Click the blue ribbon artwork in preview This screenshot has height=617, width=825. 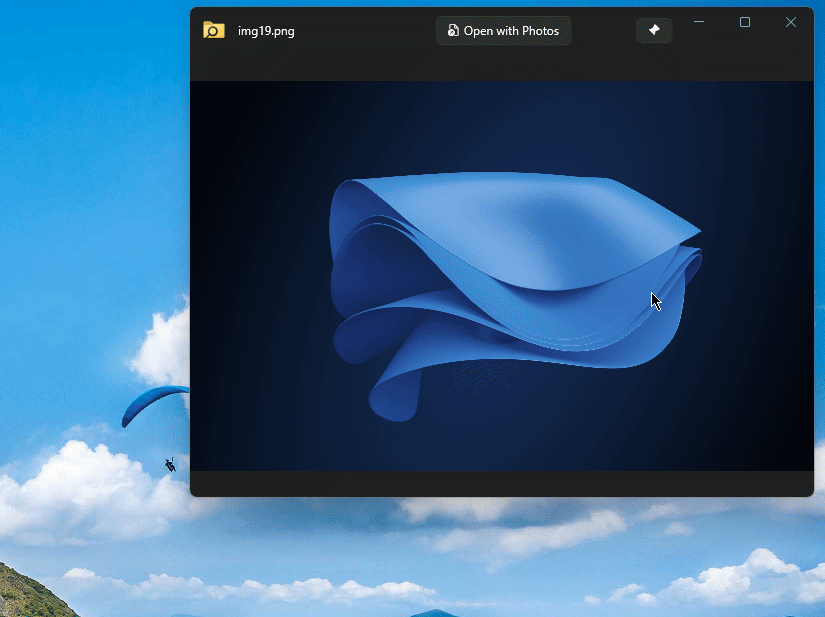[x=520, y=240]
